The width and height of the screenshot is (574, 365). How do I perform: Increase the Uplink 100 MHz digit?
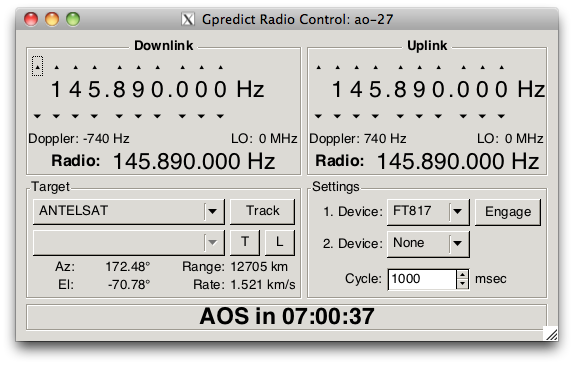tap(338, 67)
